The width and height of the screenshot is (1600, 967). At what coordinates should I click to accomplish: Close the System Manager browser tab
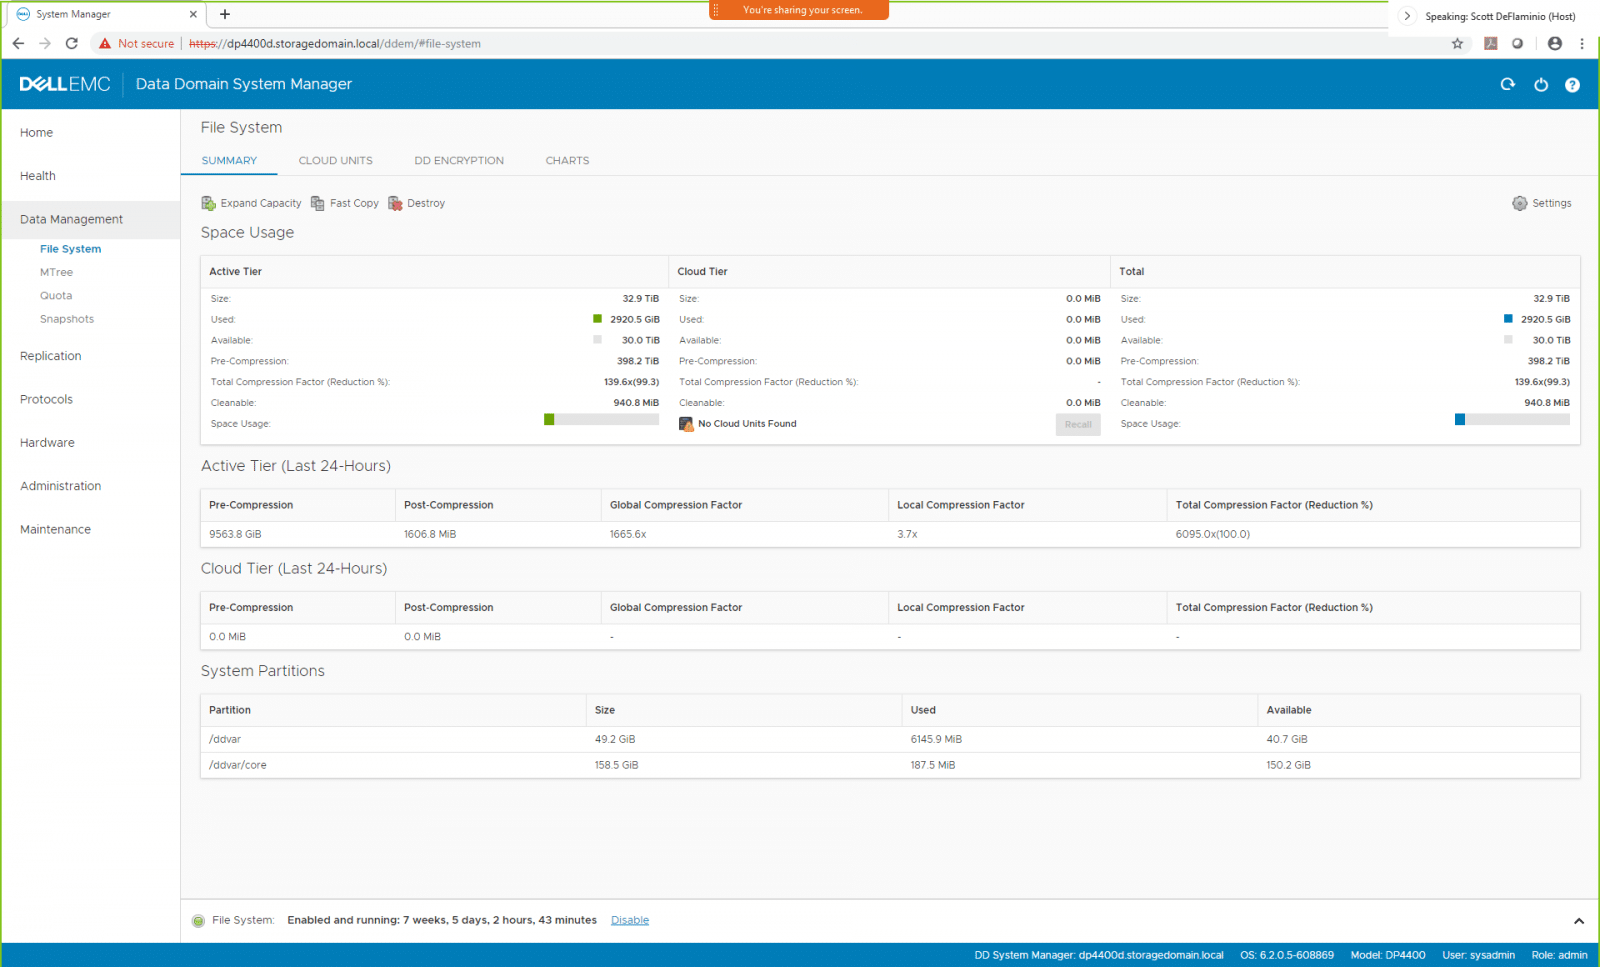tap(193, 14)
